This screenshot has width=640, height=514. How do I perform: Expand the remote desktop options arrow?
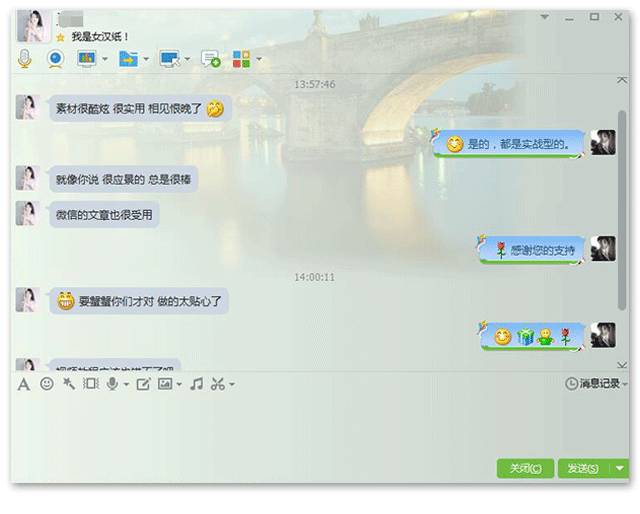187,59
